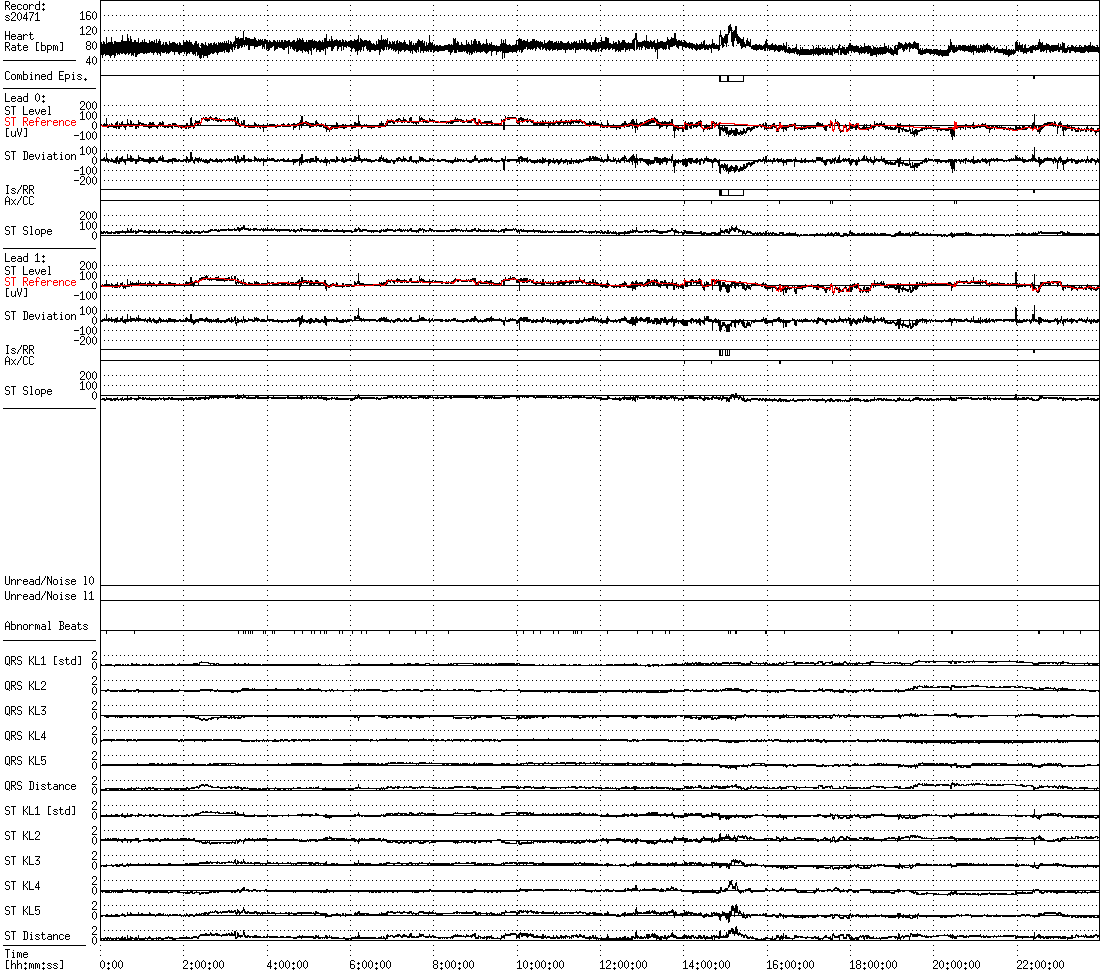
Task: Select the Abnormal Beats row label
Action: coord(46,626)
